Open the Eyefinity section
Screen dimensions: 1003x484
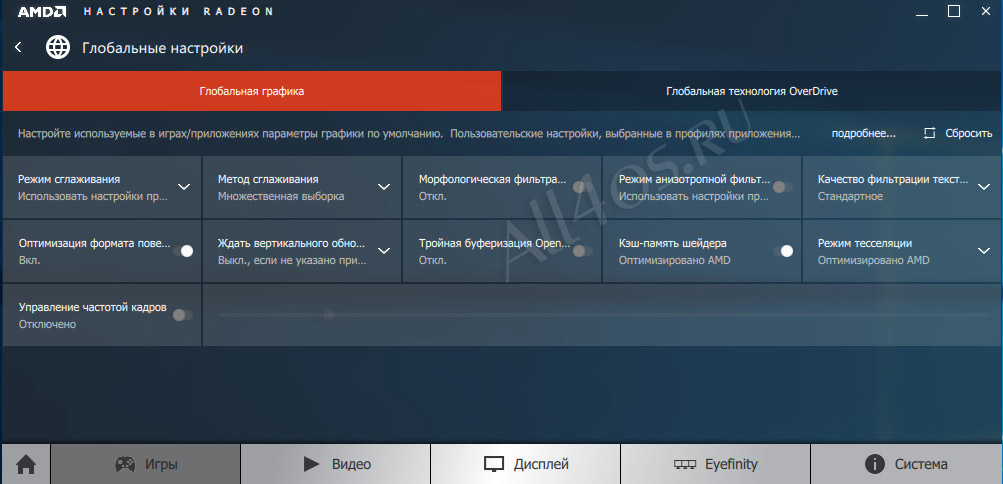(x=715, y=464)
